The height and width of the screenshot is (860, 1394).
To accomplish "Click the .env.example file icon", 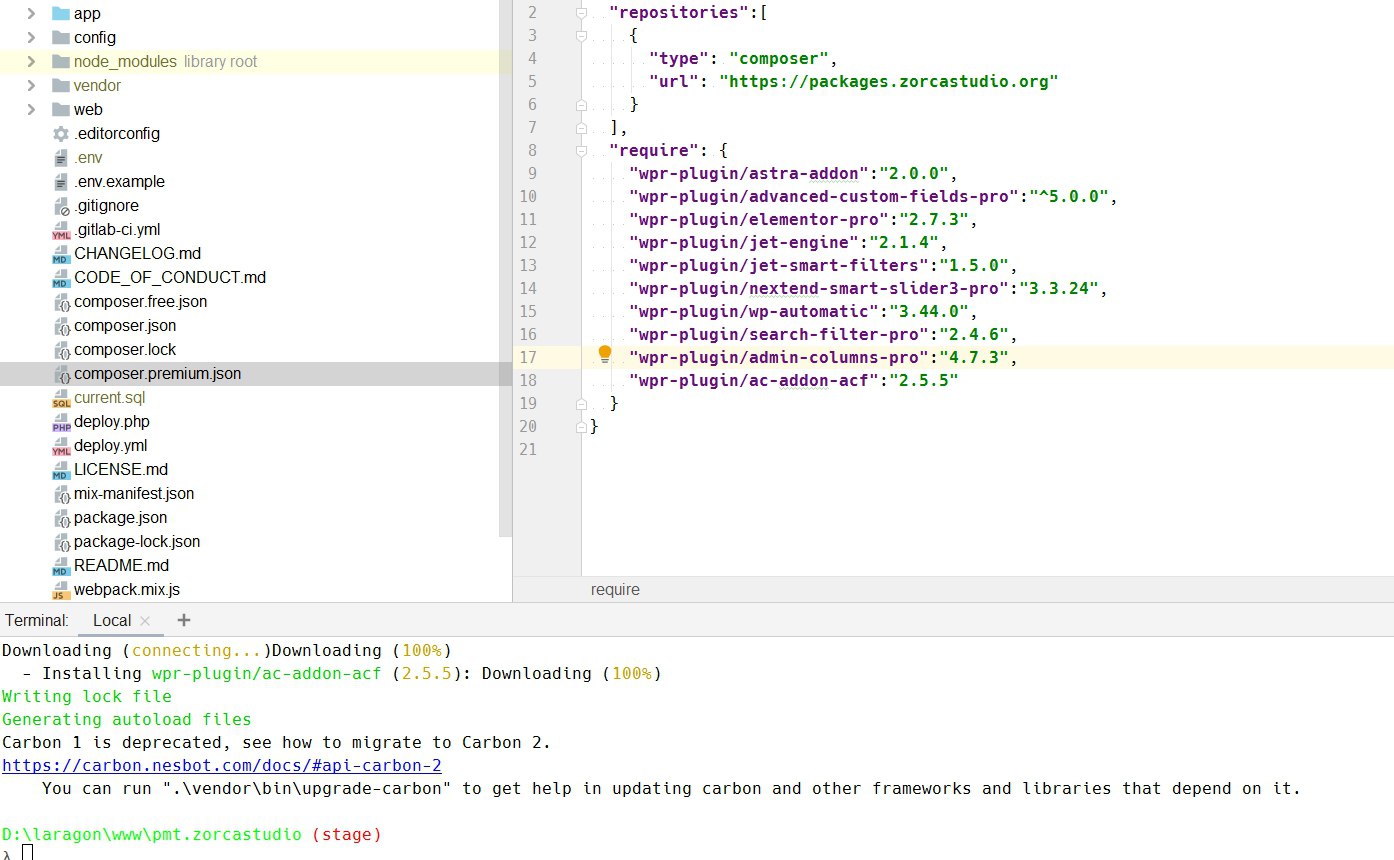I will (x=61, y=181).
